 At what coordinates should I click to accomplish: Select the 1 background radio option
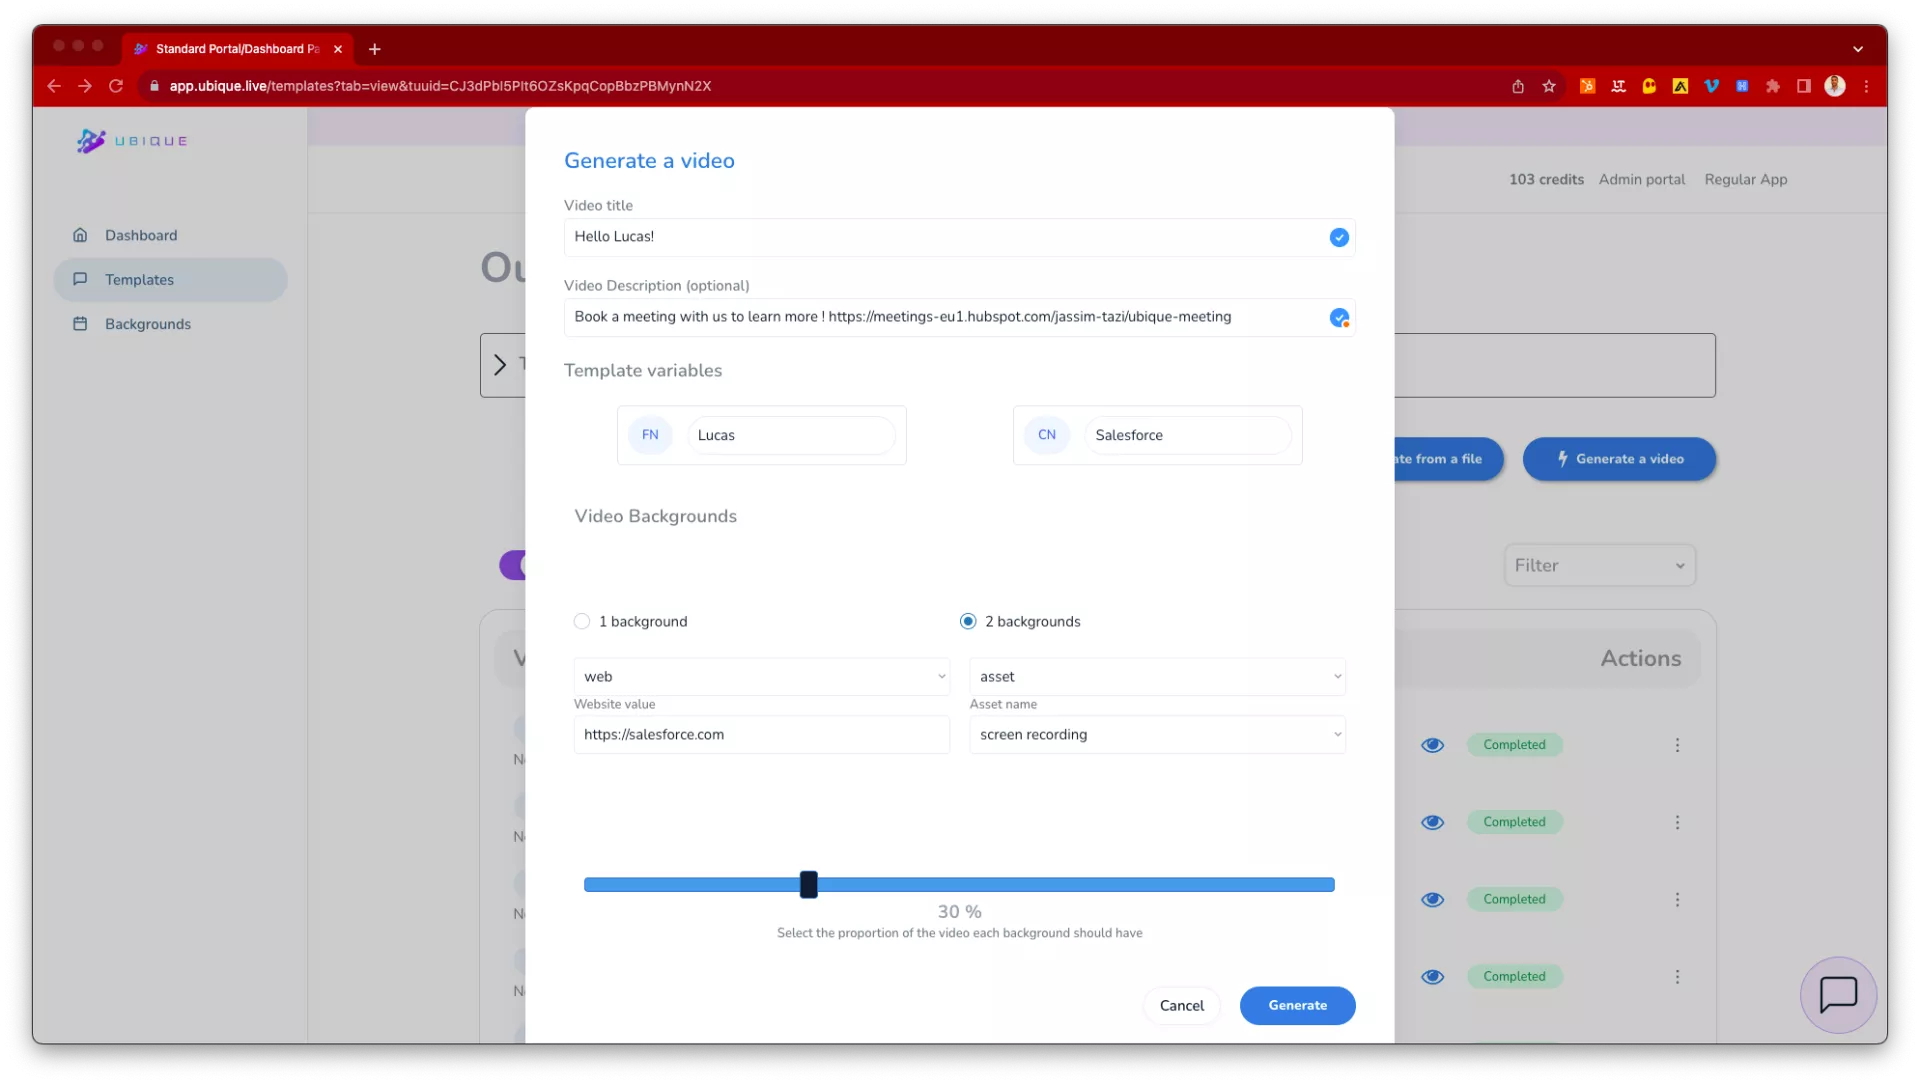coord(582,621)
